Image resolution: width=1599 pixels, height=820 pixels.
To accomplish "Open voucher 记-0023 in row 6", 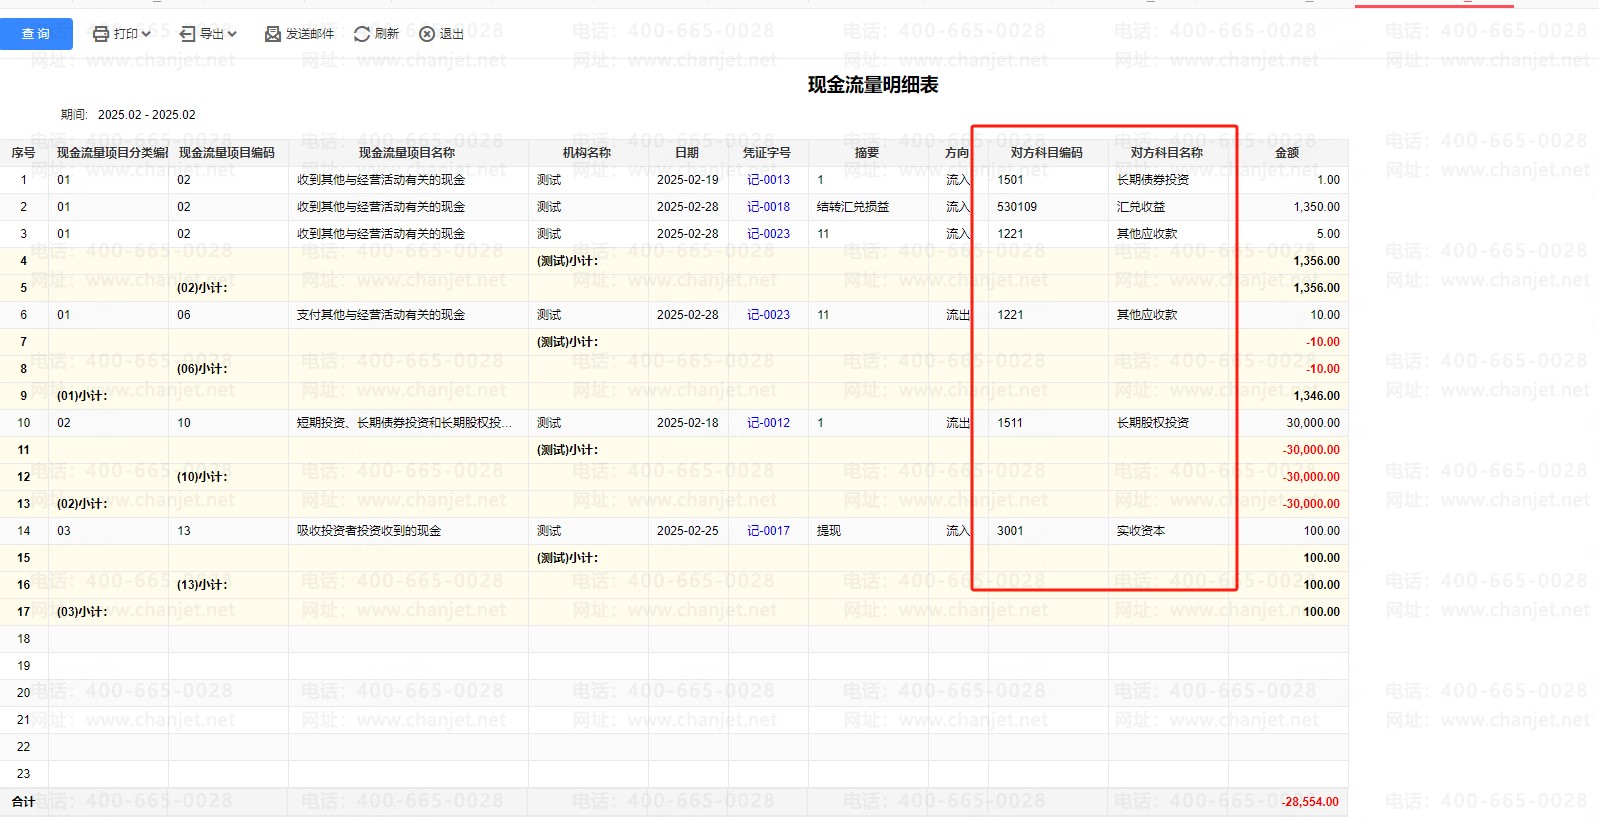I will point(768,315).
